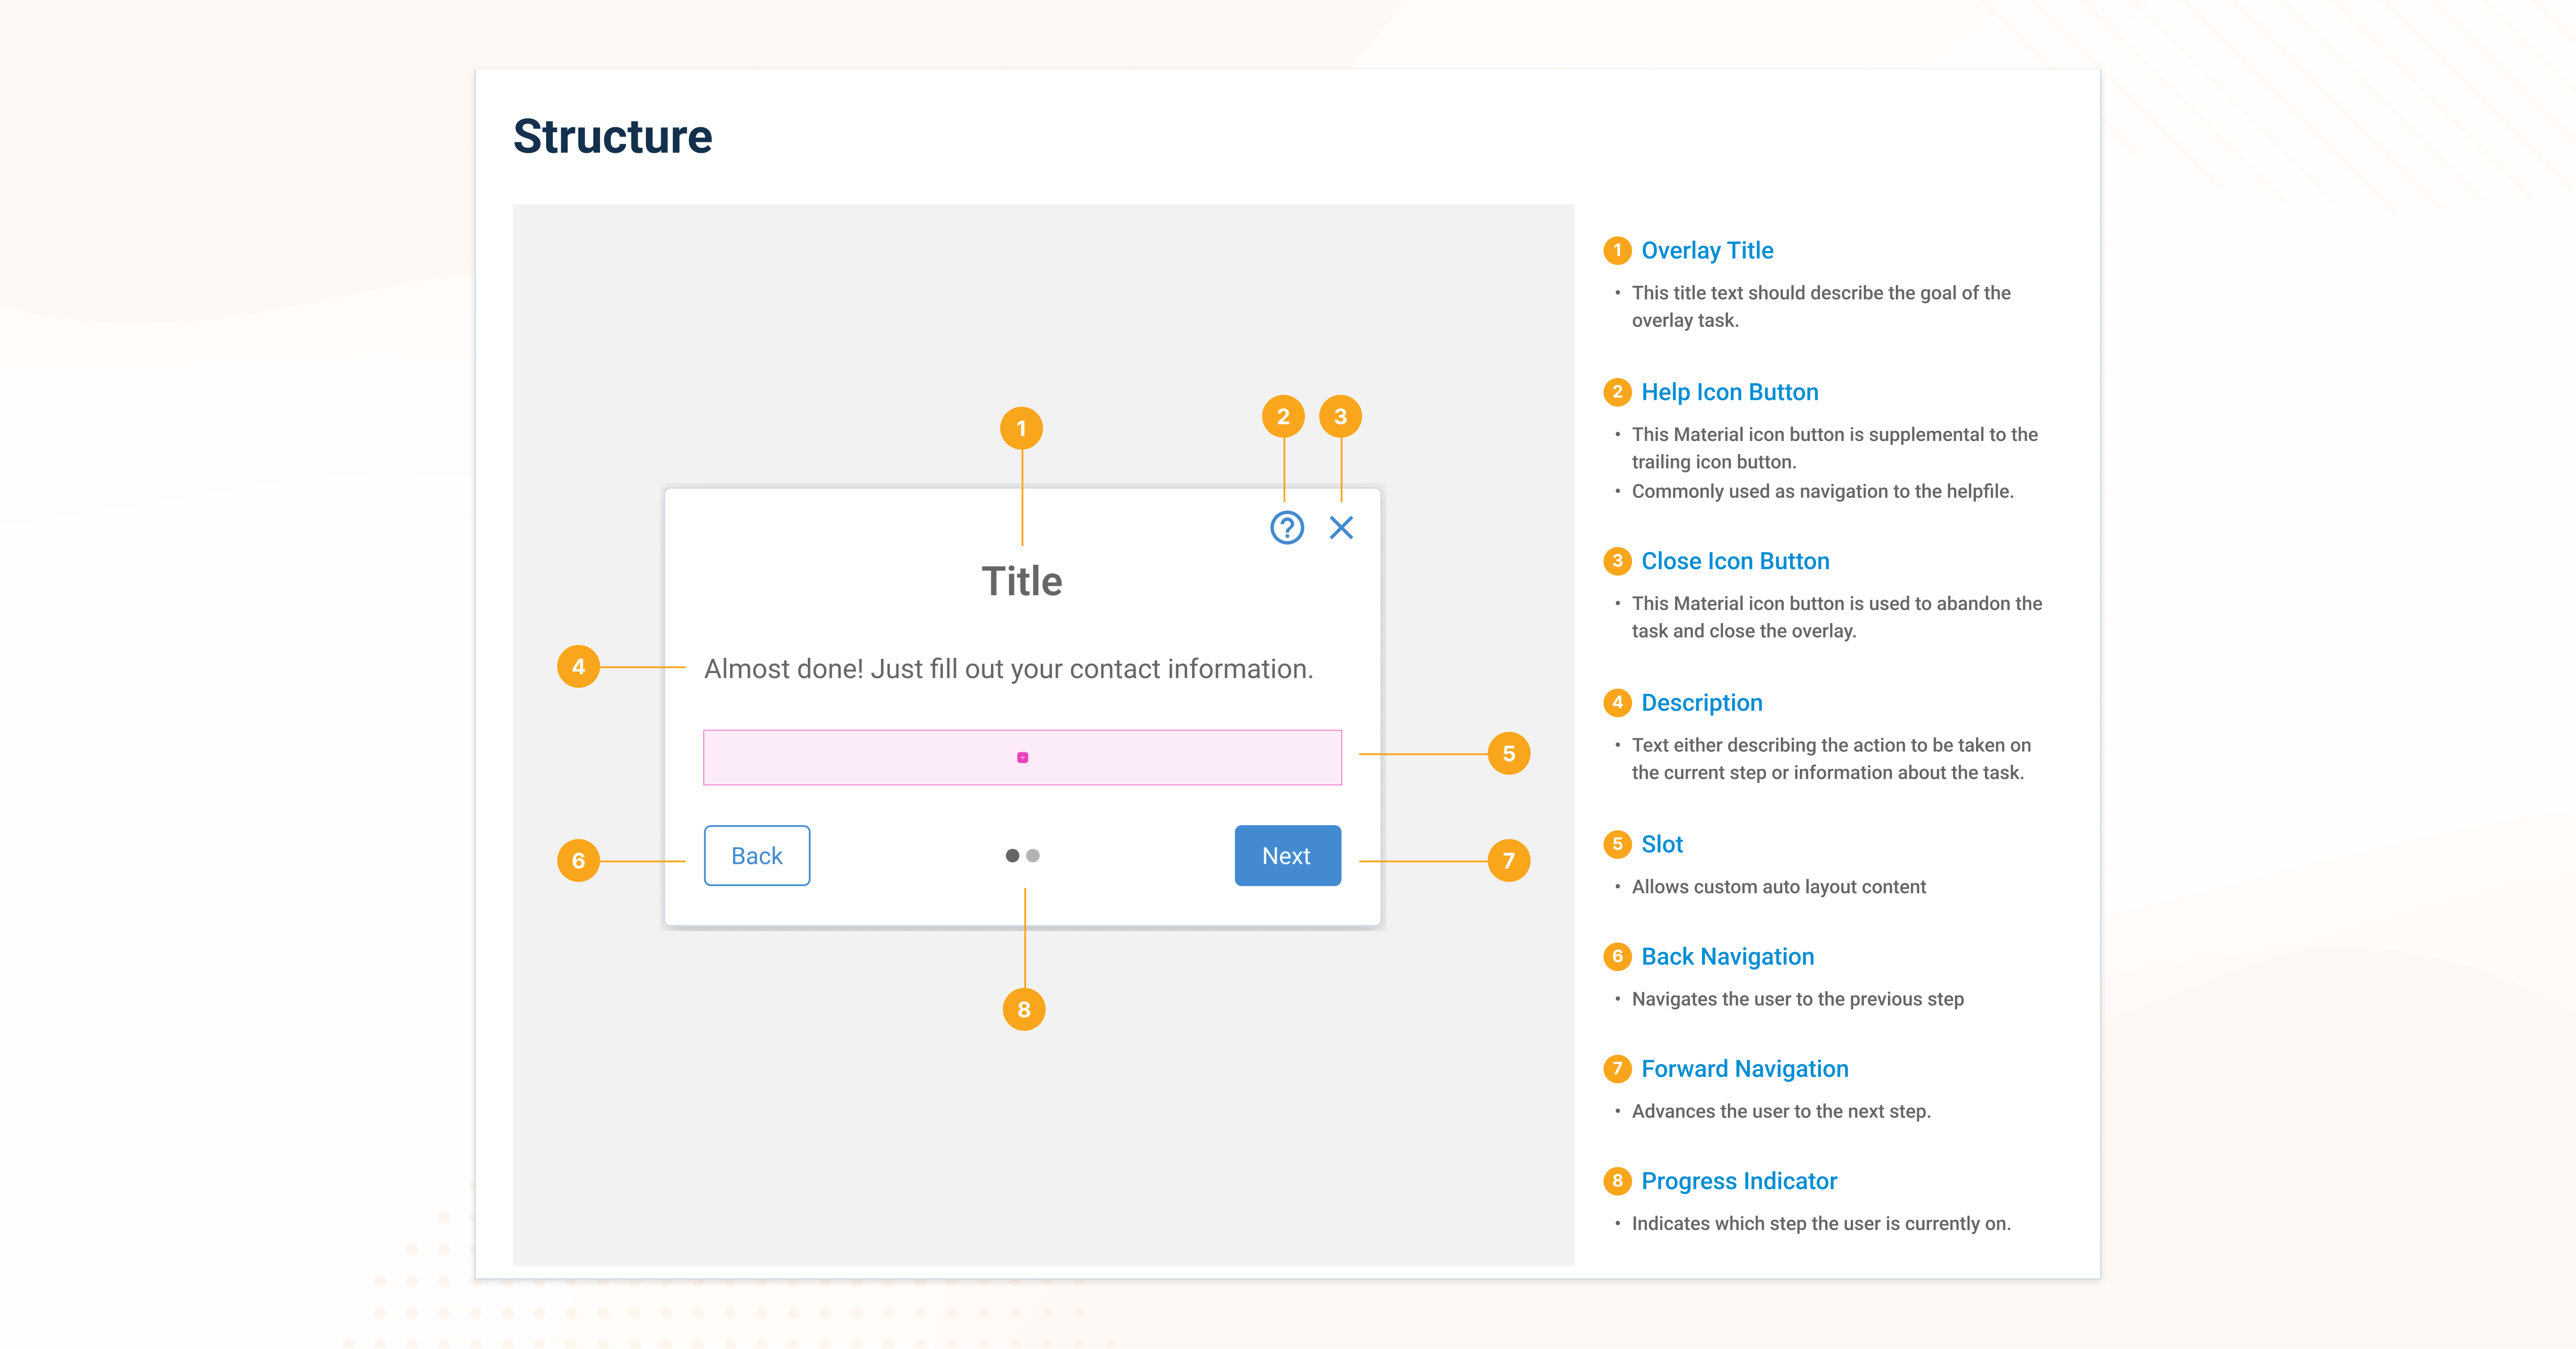Click the 'Forward Navigation' legend heading

1744,1068
